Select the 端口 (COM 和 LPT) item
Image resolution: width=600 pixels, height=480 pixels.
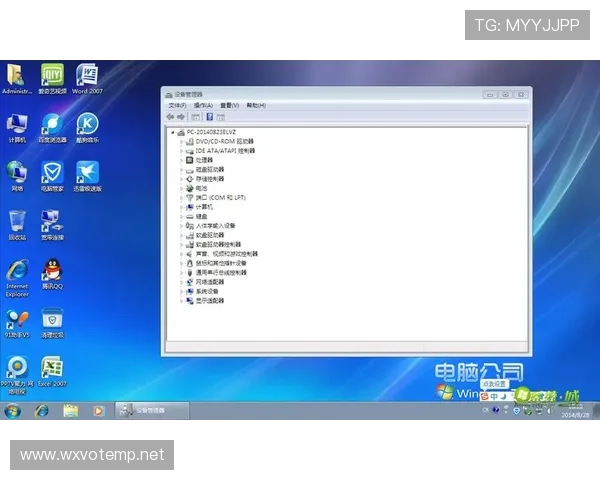click(218, 198)
